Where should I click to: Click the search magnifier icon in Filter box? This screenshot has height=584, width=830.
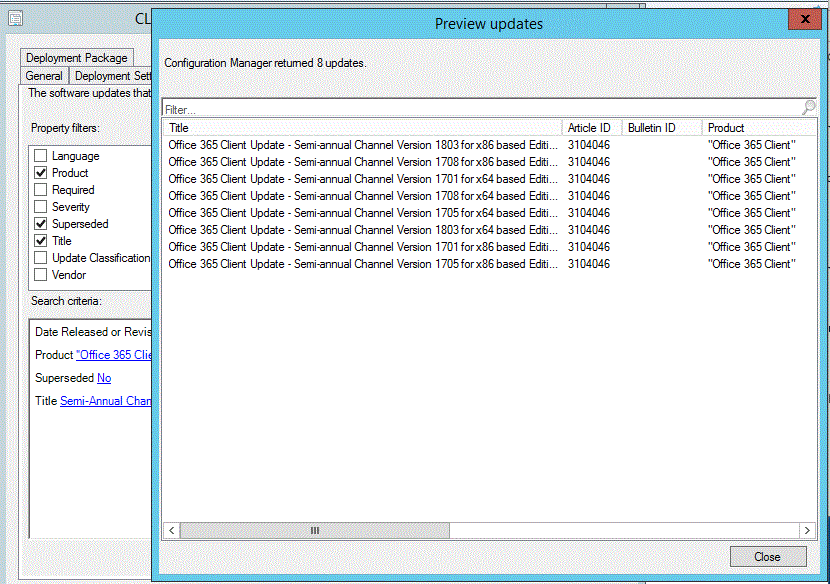tap(808, 107)
